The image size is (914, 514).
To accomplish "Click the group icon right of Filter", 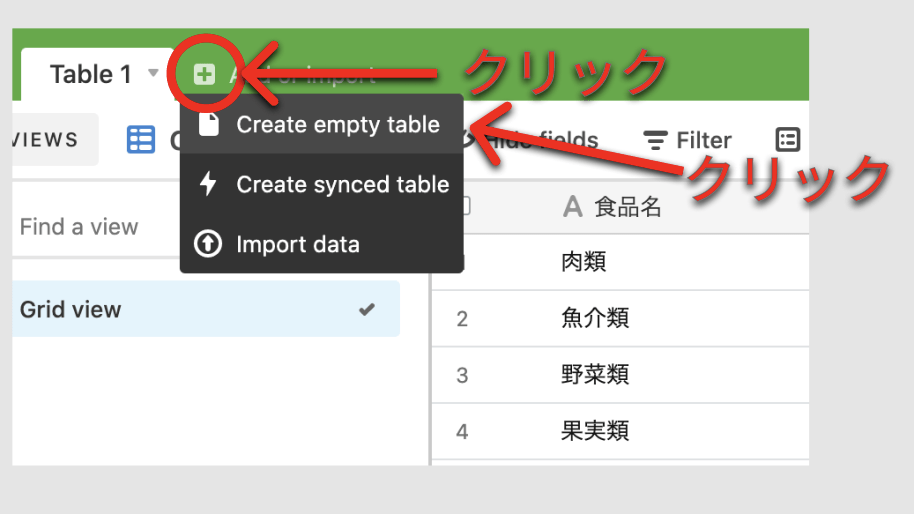I will 788,140.
